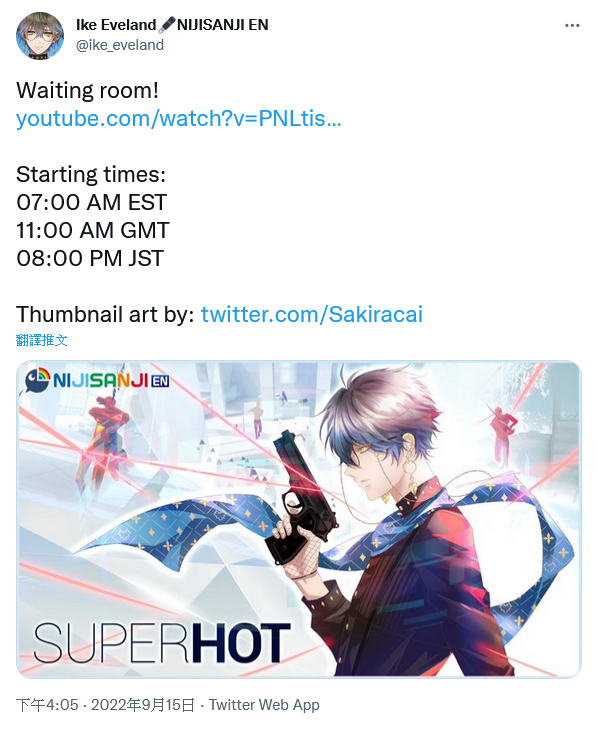Open the SUPERHOT thumbnail image

[x=299, y=519]
